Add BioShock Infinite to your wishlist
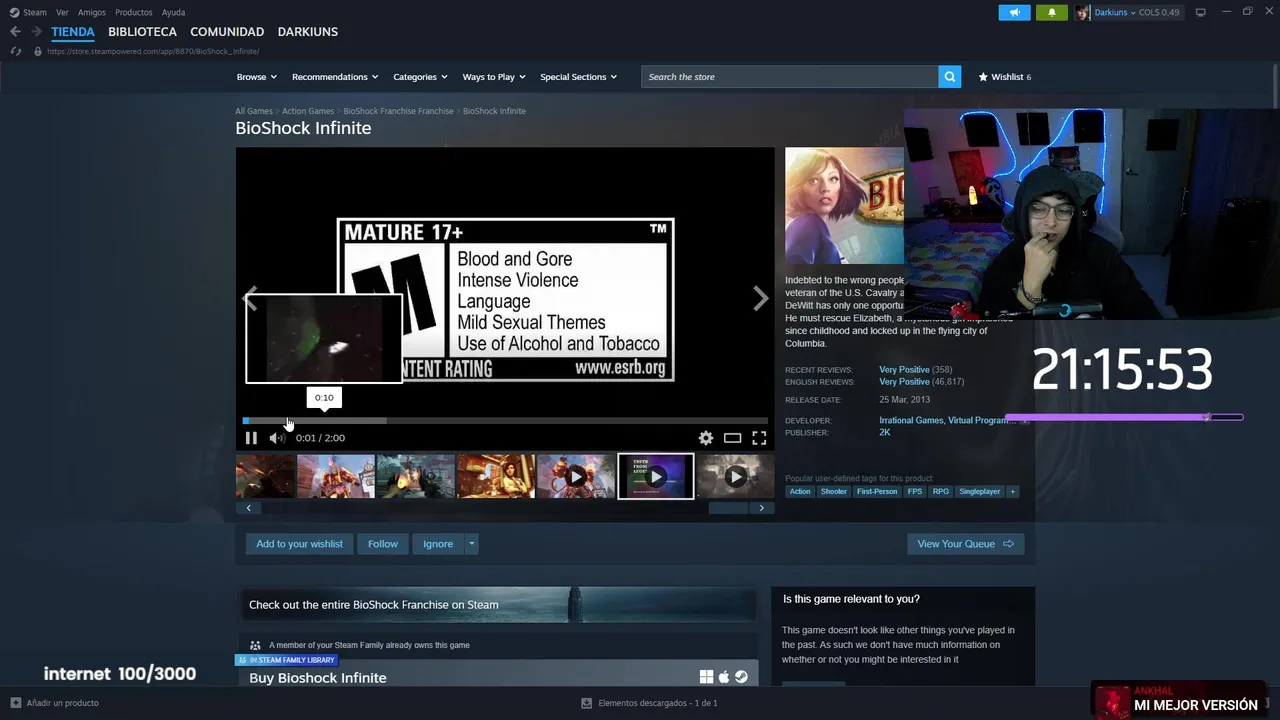The image size is (1280, 720). coord(299,544)
